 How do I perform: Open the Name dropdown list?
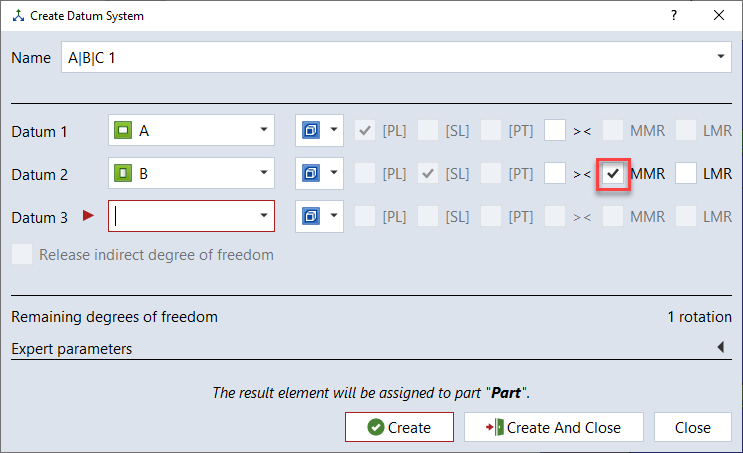point(721,57)
